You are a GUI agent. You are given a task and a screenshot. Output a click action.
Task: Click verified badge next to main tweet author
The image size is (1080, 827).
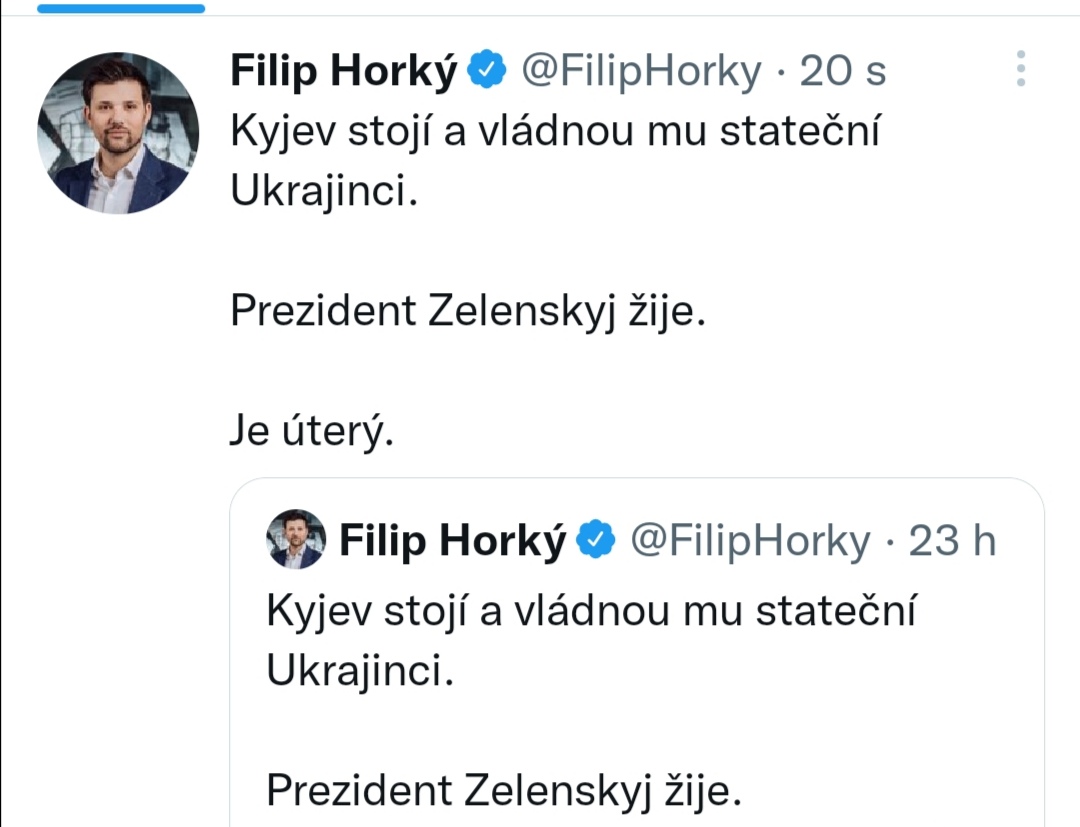click(488, 70)
